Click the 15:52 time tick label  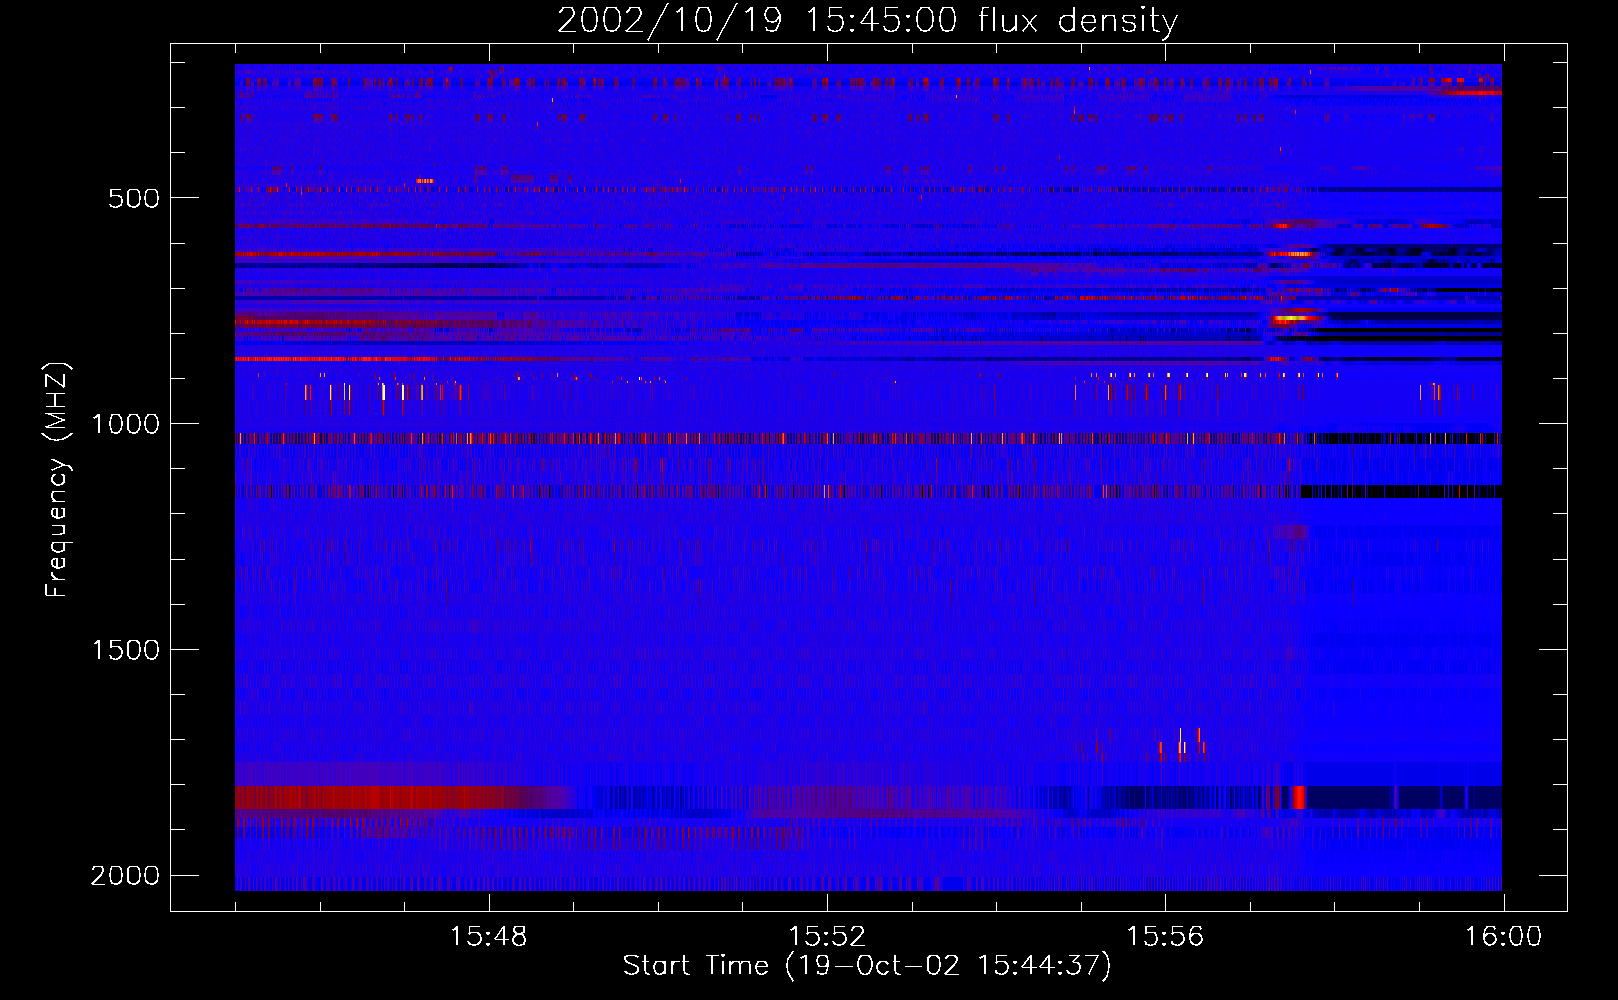tap(826, 936)
